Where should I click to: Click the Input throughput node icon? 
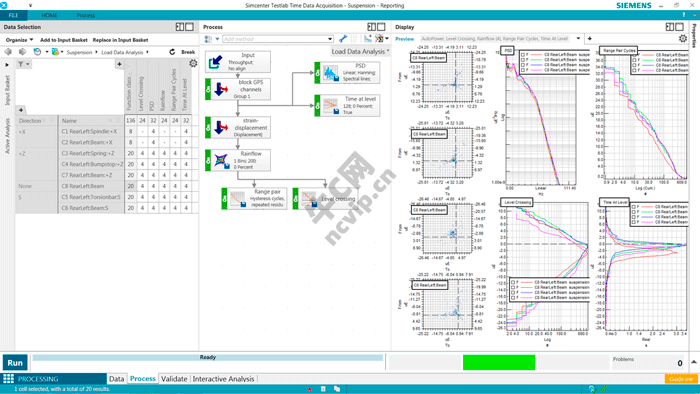215,62
